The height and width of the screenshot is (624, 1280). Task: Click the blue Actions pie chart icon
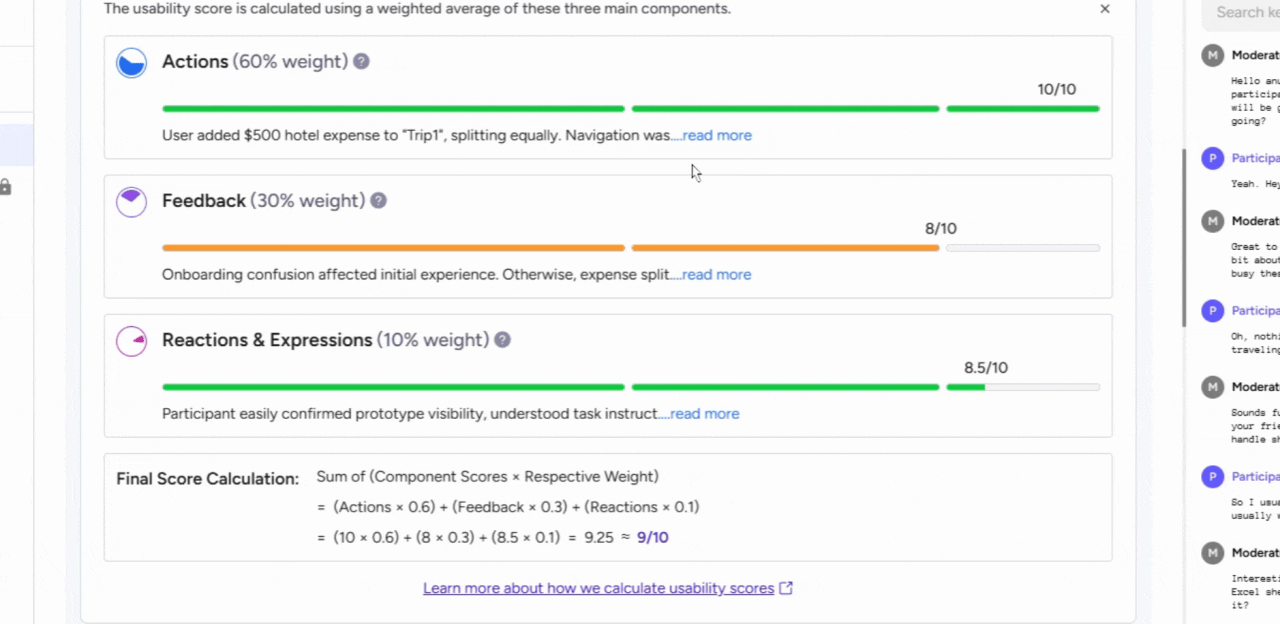(131, 62)
